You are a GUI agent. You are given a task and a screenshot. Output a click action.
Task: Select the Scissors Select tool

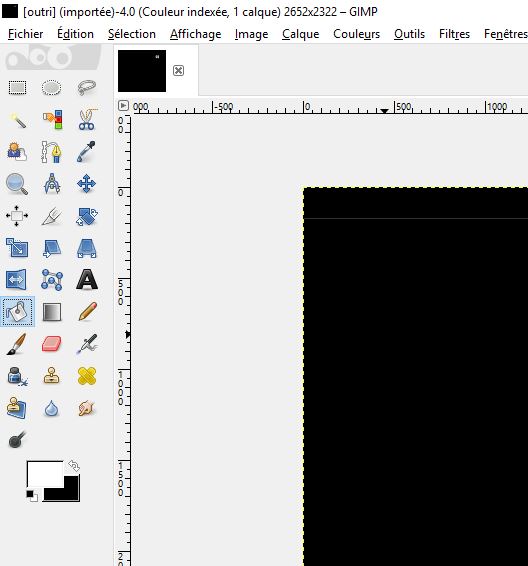pos(87,120)
